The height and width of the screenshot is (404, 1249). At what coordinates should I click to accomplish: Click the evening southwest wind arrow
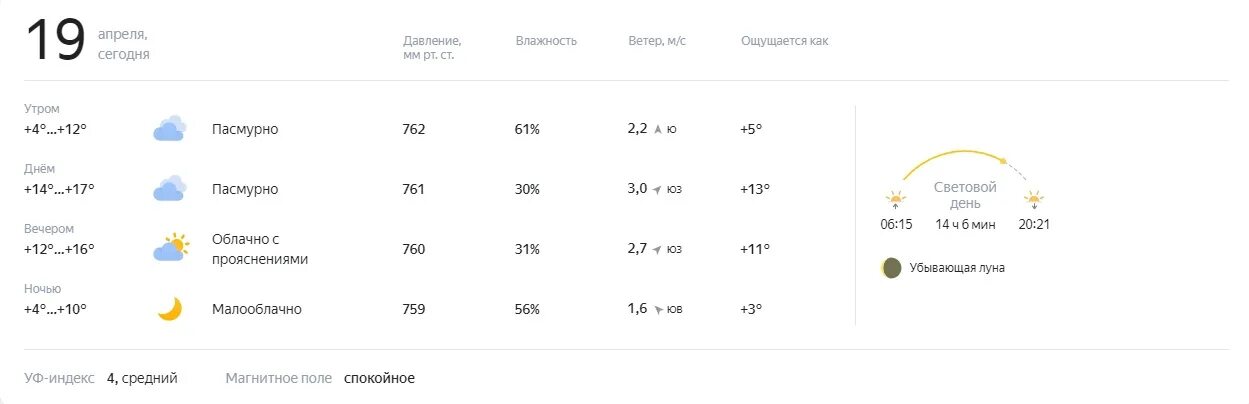[657, 249]
